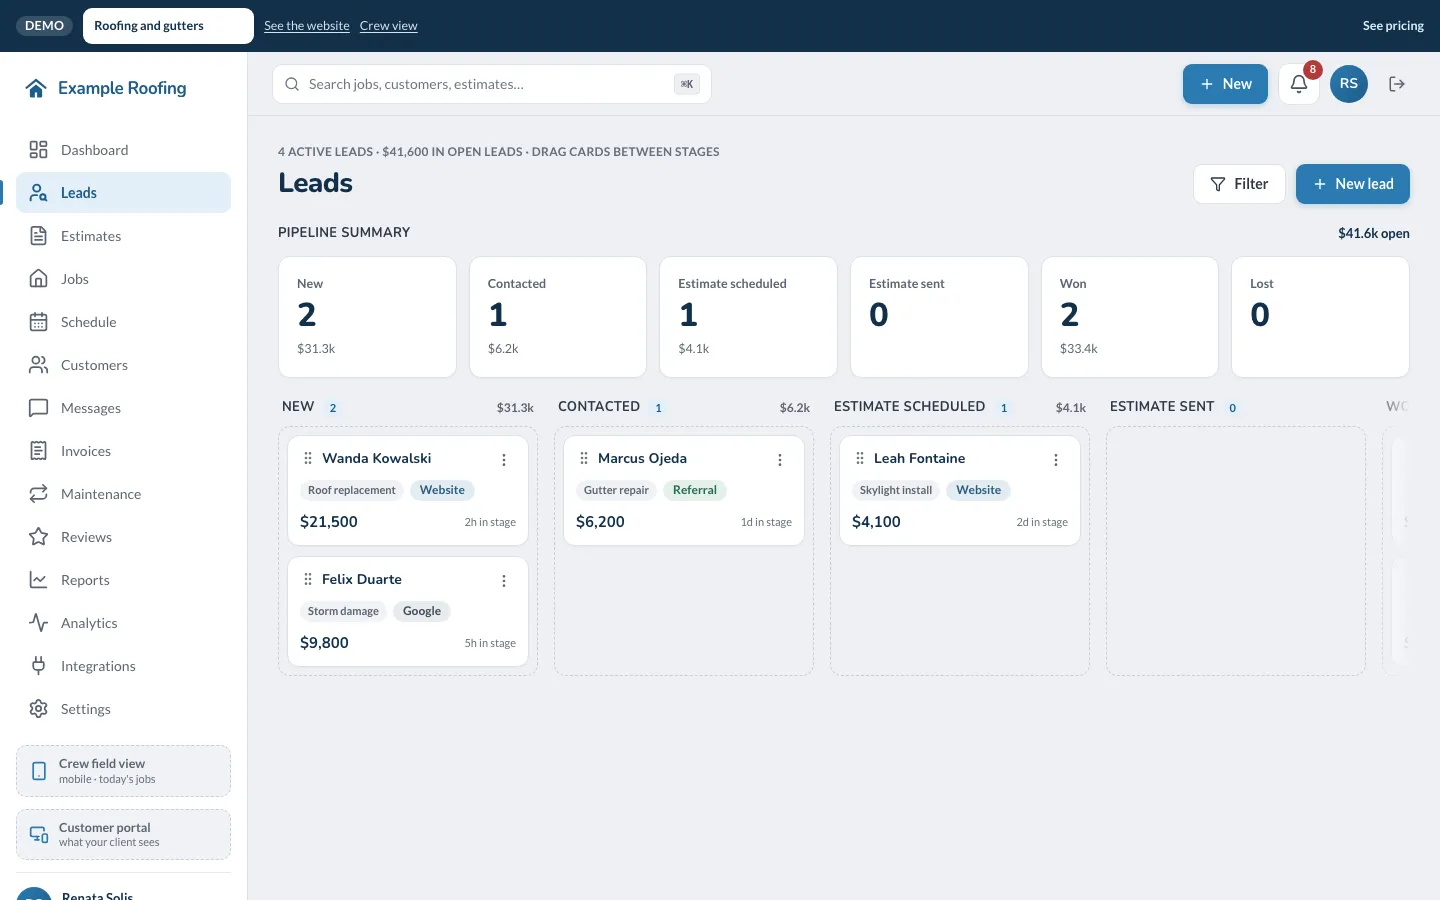Click the CONTACTED column header

[x=599, y=406]
